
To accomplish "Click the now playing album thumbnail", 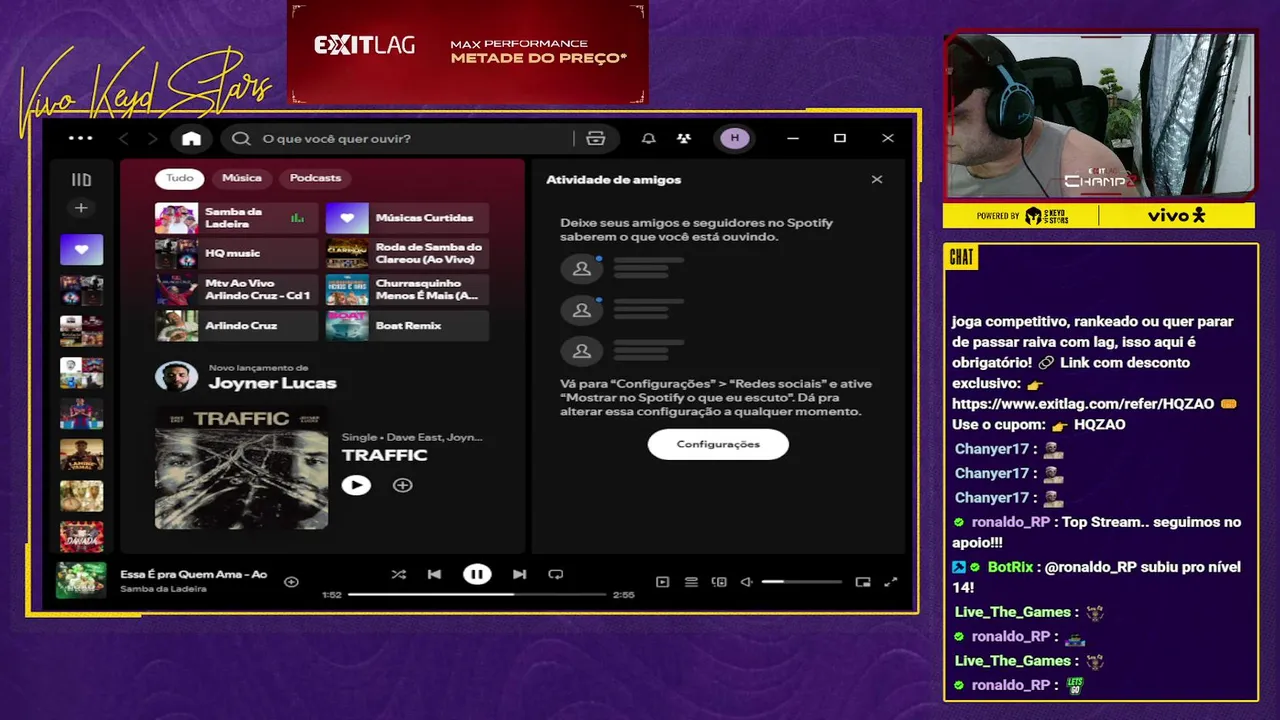I will click(81, 581).
